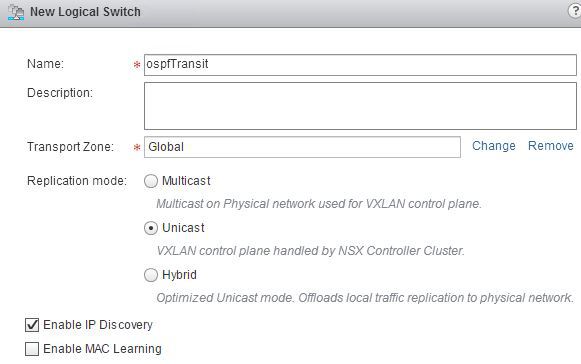Viewport: 581px width, 364px height.
Task: Click the logical switch icon in title bar
Action: (x=16, y=12)
